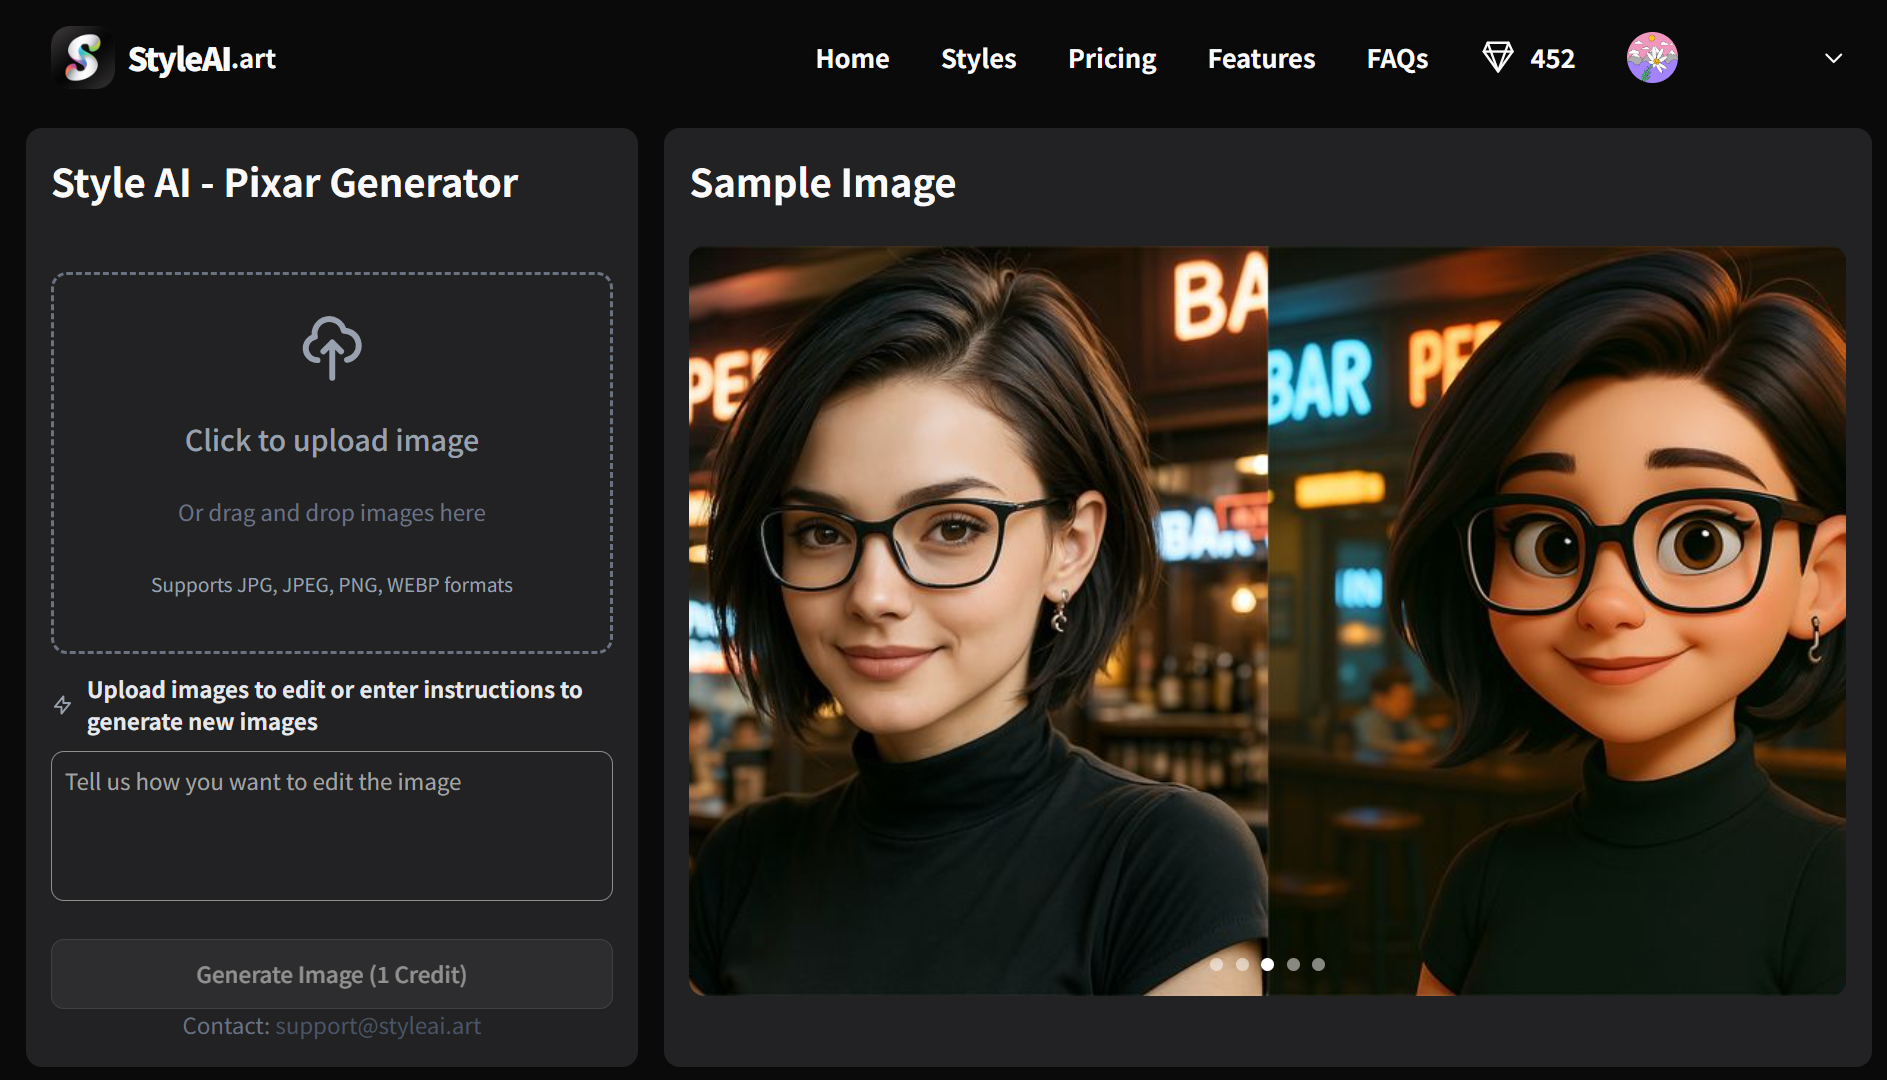Select the second carousel dot
The width and height of the screenshot is (1887, 1080).
point(1242,964)
